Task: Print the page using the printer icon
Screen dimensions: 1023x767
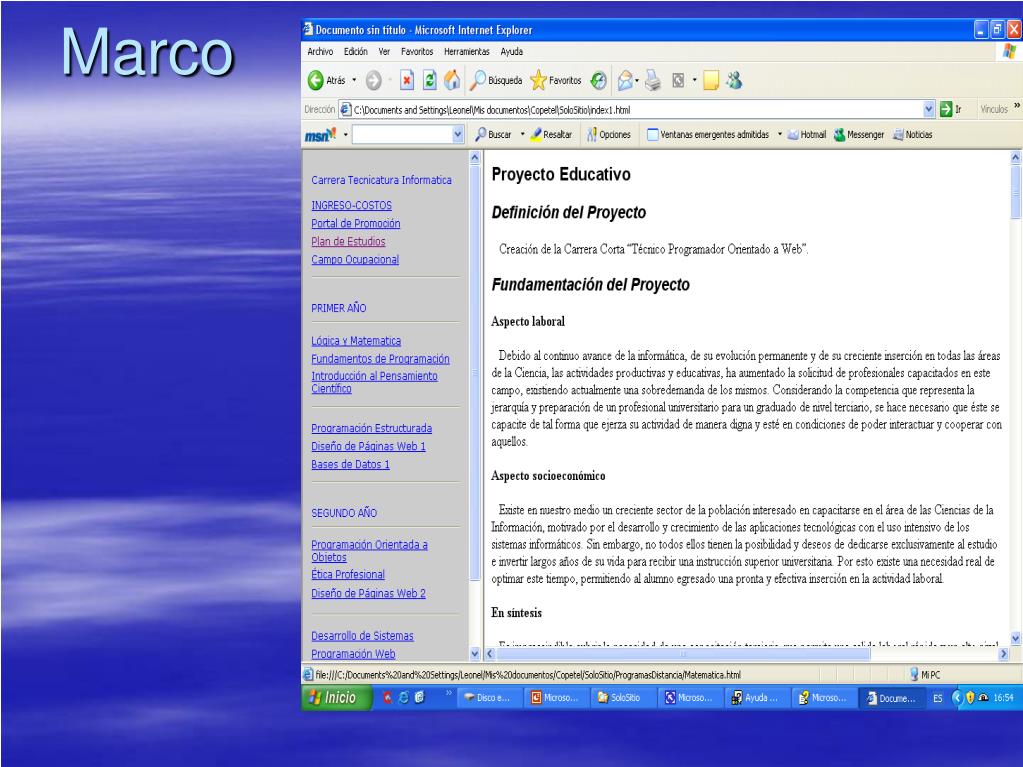Action: pyautogui.click(x=652, y=80)
